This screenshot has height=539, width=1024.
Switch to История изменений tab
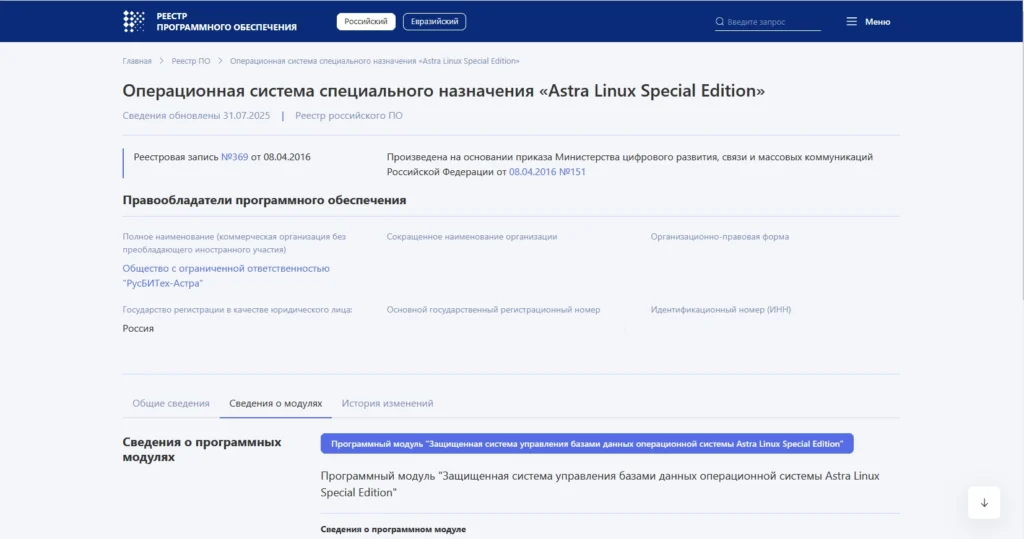pyautogui.click(x=387, y=403)
